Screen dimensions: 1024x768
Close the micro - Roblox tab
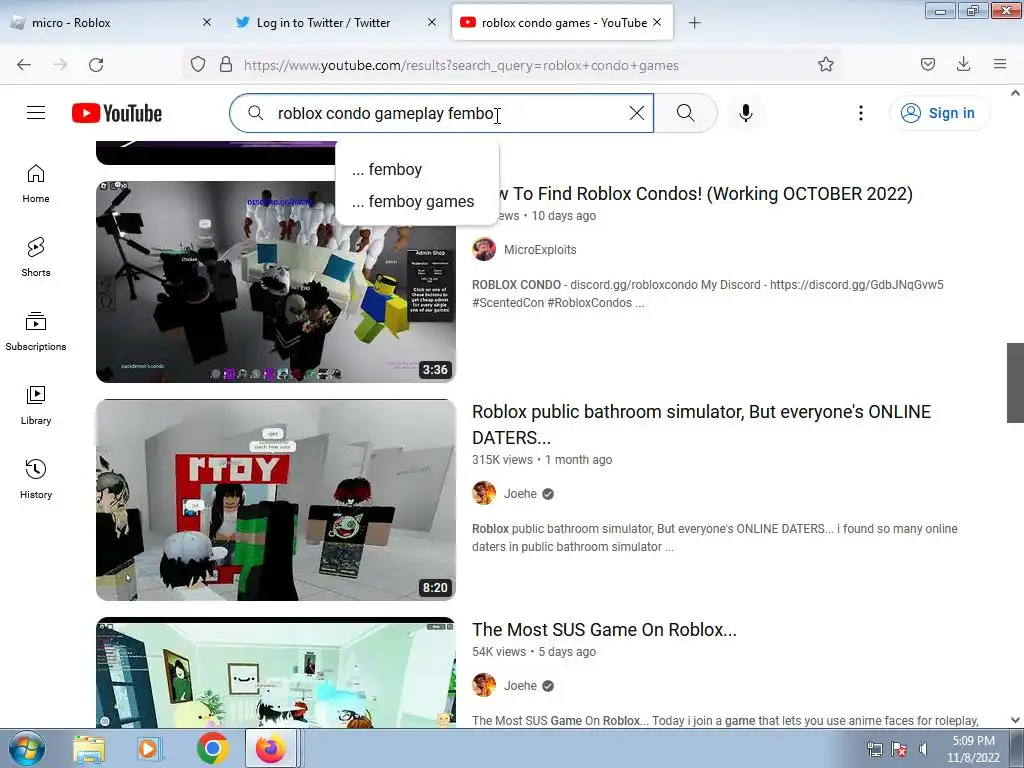coord(206,23)
